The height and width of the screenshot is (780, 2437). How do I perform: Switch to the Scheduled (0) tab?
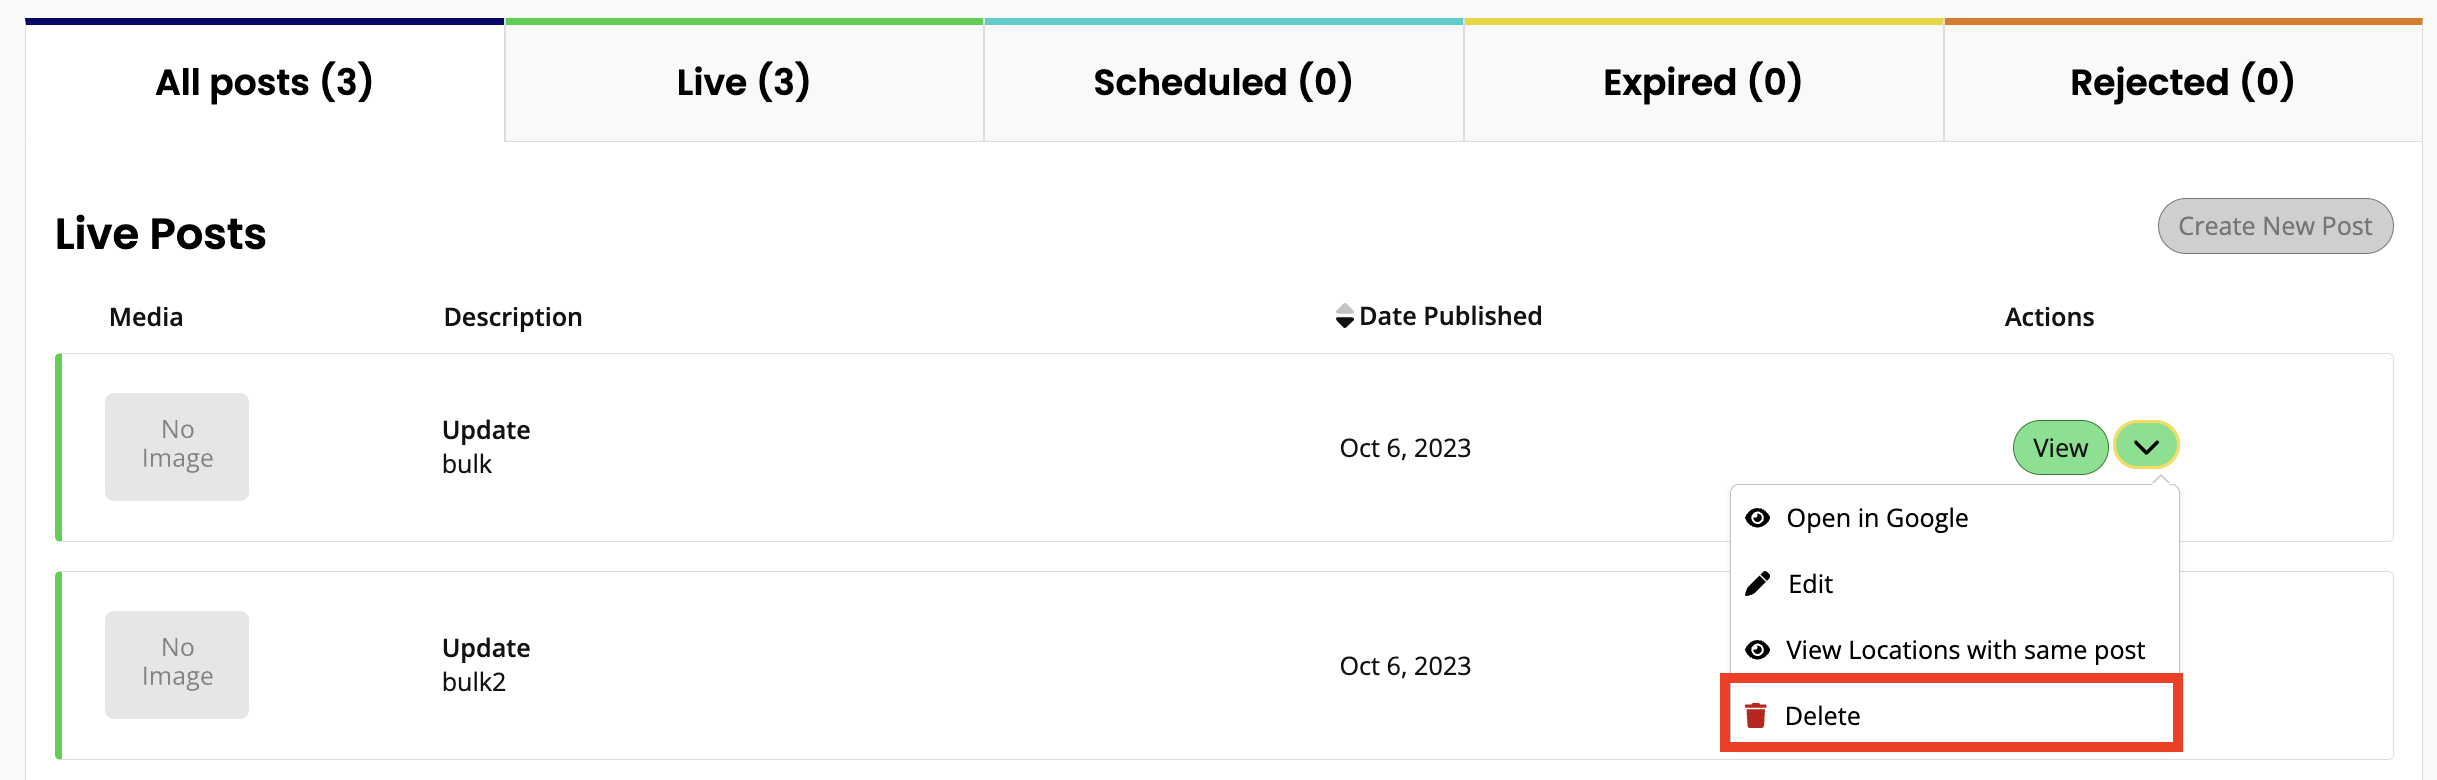pyautogui.click(x=1222, y=81)
